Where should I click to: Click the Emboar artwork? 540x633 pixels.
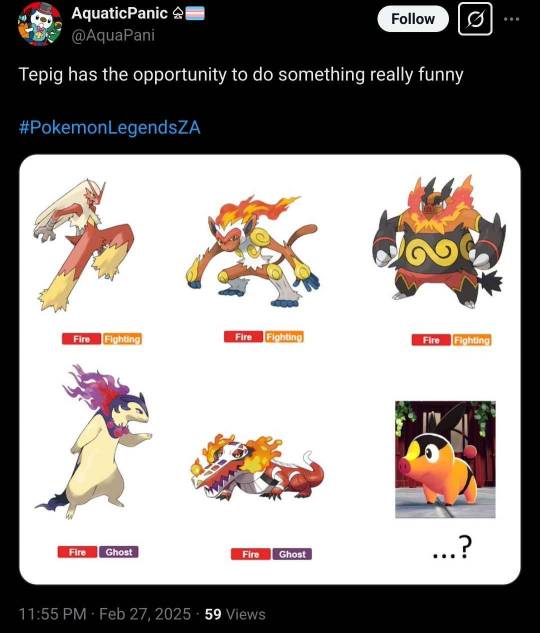click(x=439, y=242)
